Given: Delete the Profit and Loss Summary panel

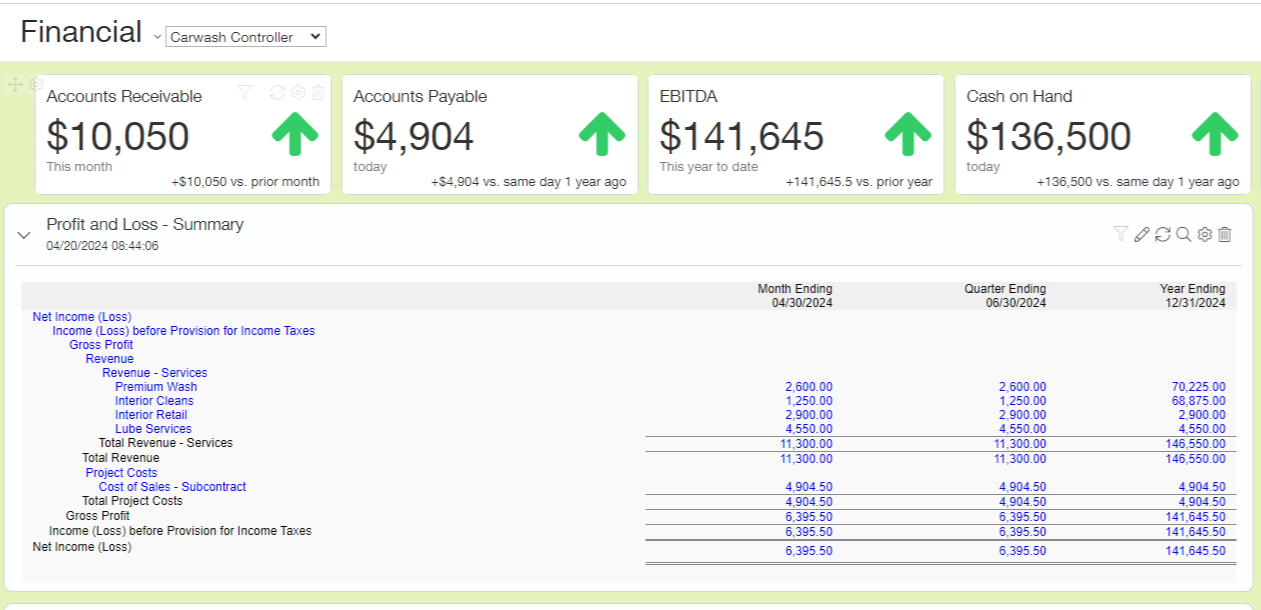Looking at the screenshot, I should pos(1225,234).
